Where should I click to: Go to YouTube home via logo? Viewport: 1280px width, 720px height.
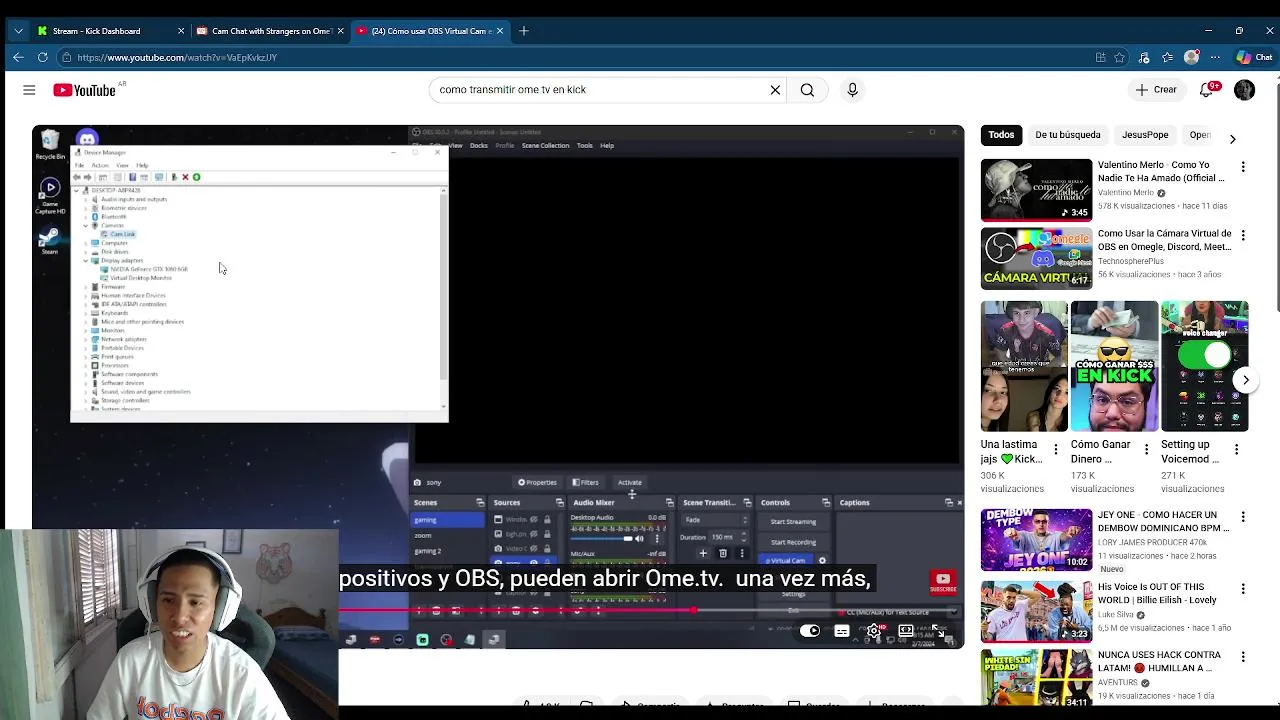tap(84, 90)
